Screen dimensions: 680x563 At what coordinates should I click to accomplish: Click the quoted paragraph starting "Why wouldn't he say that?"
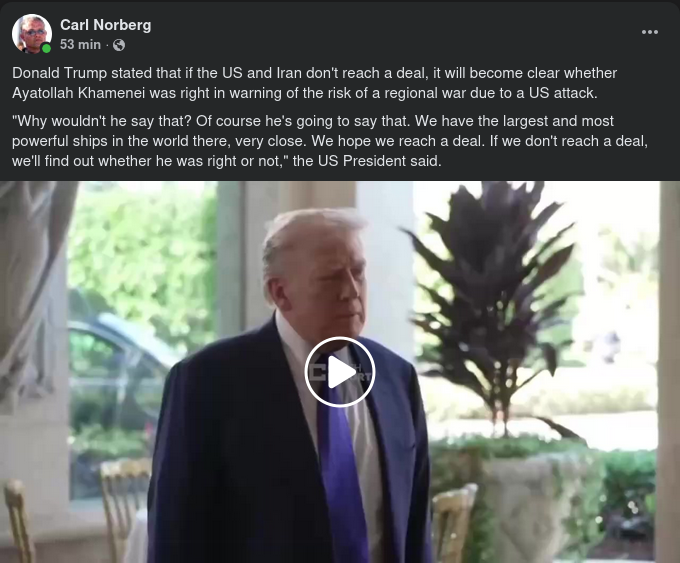tap(330, 141)
